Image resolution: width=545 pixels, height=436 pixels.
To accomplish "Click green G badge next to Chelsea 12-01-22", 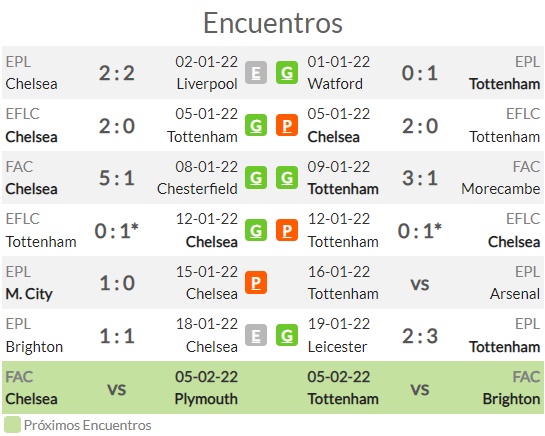I will (256, 230).
